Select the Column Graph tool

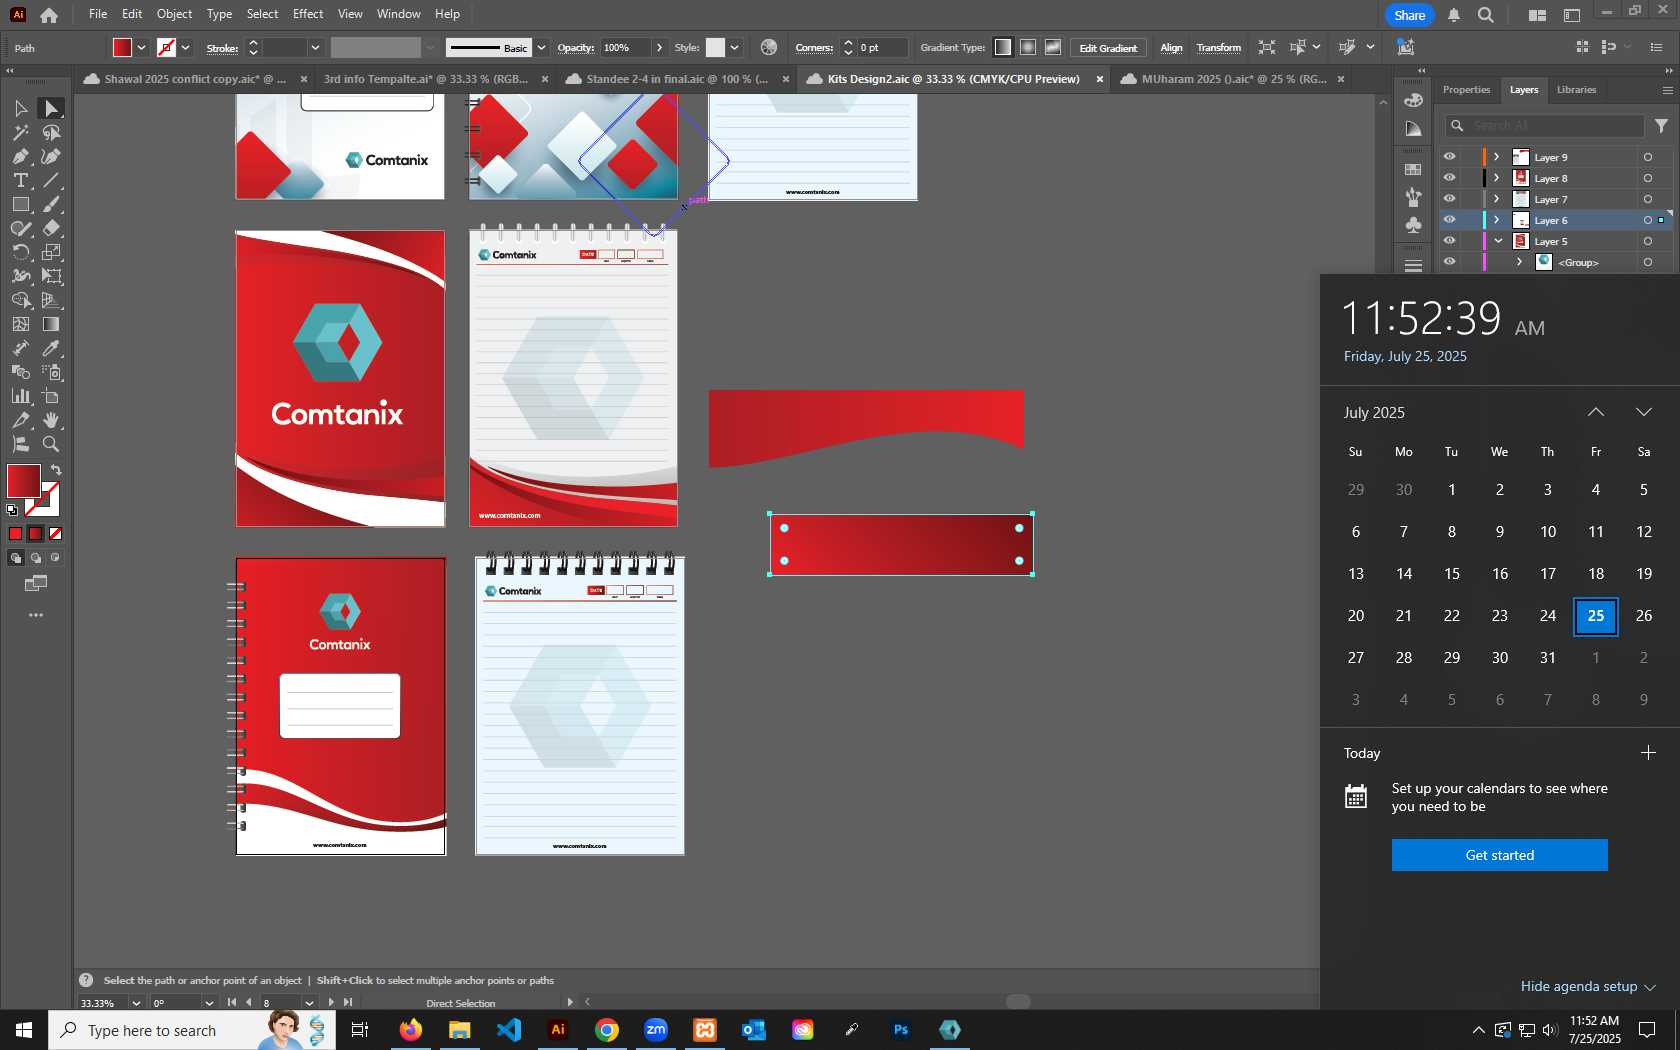click(x=20, y=396)
